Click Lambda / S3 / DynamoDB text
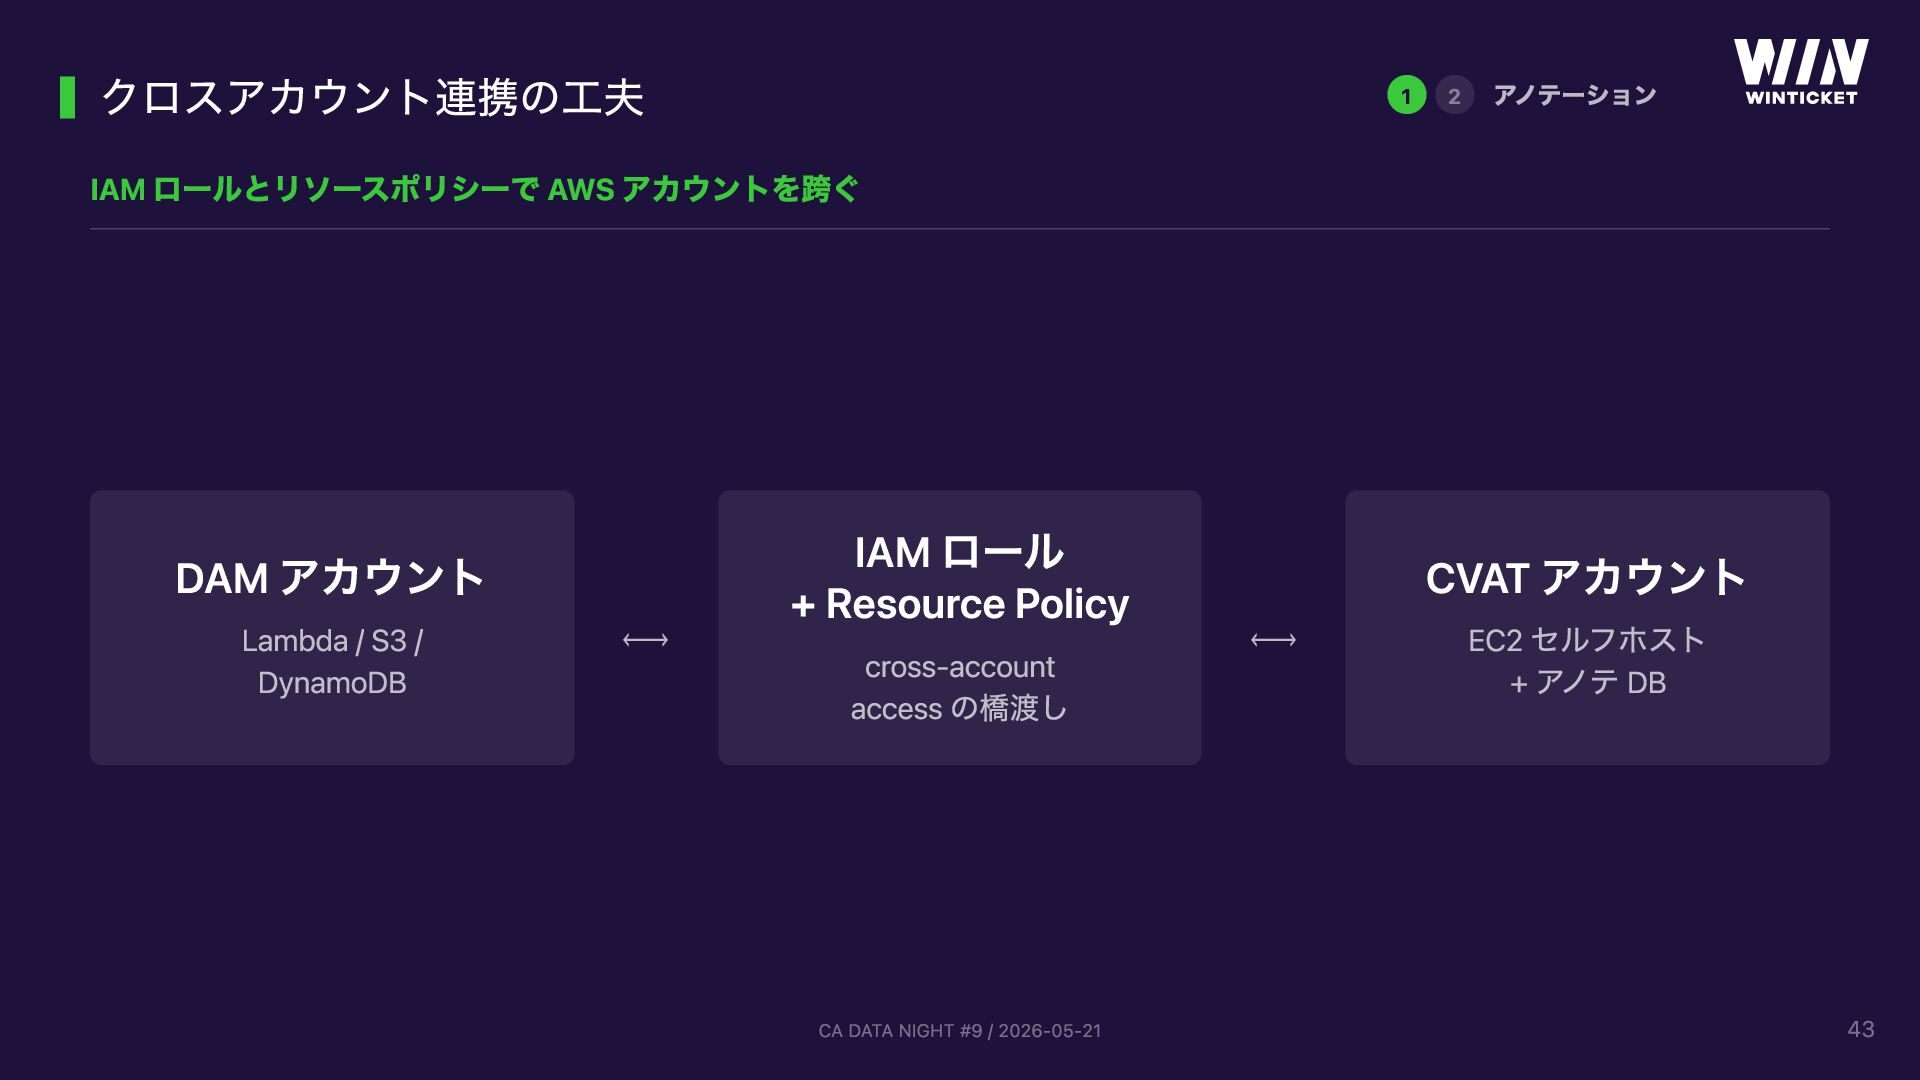Screen dimensions: 1920x1080 332,661
